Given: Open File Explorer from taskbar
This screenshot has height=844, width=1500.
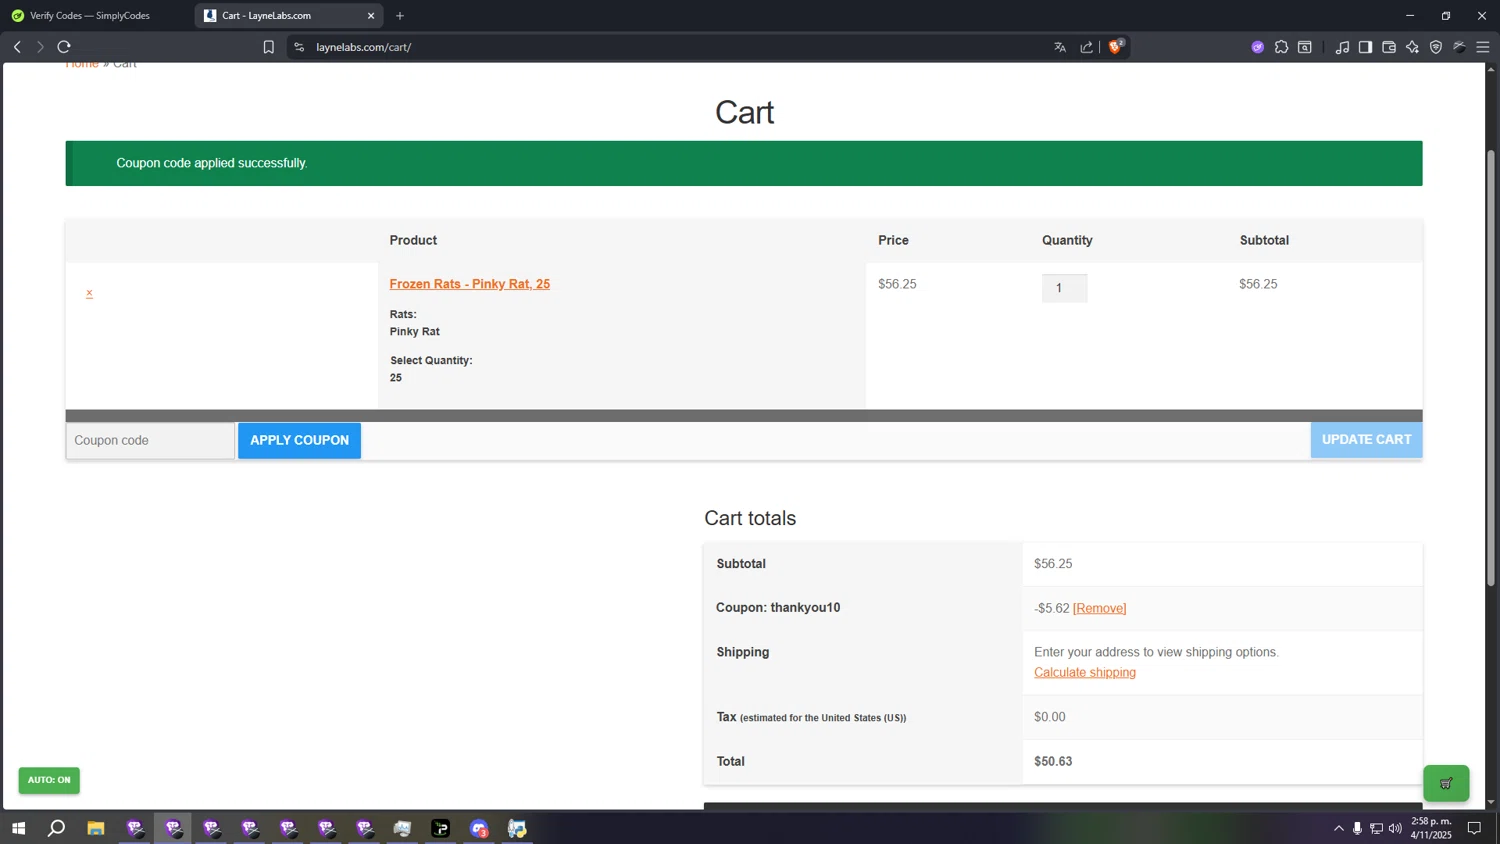Looking at the screenshot, I should 96,828.
